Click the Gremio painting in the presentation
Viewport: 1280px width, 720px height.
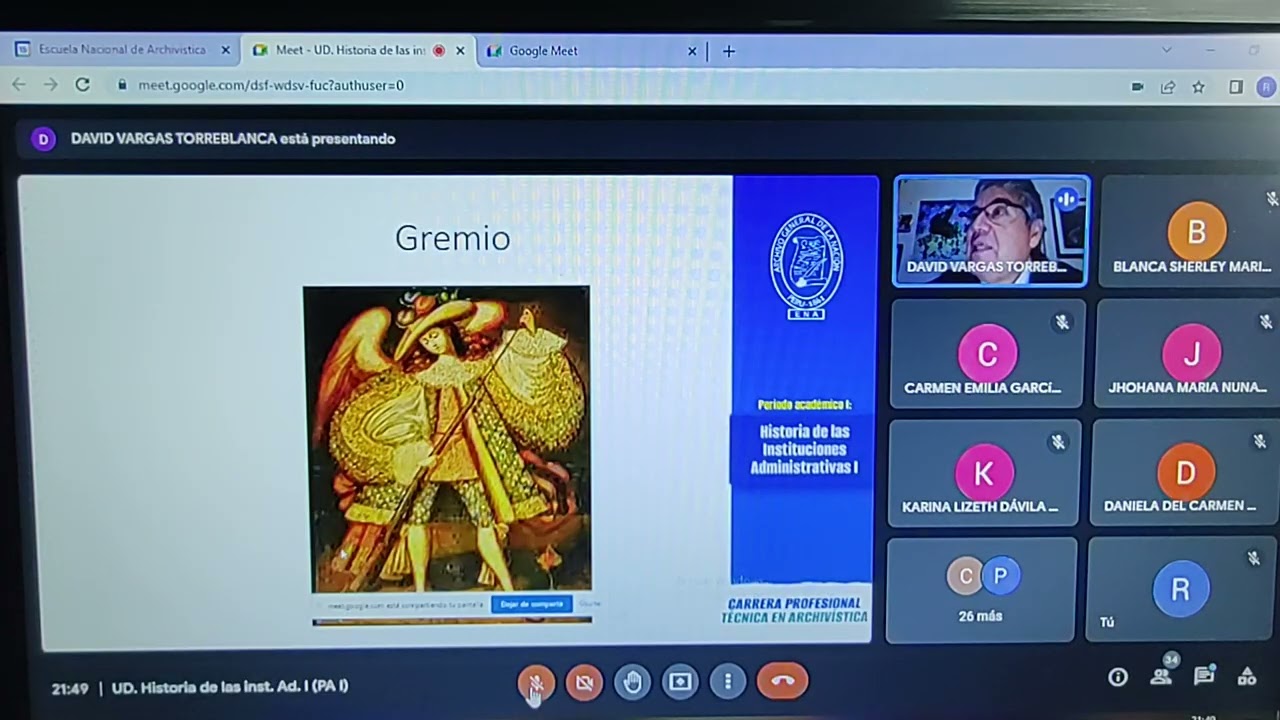coord(447,440)
